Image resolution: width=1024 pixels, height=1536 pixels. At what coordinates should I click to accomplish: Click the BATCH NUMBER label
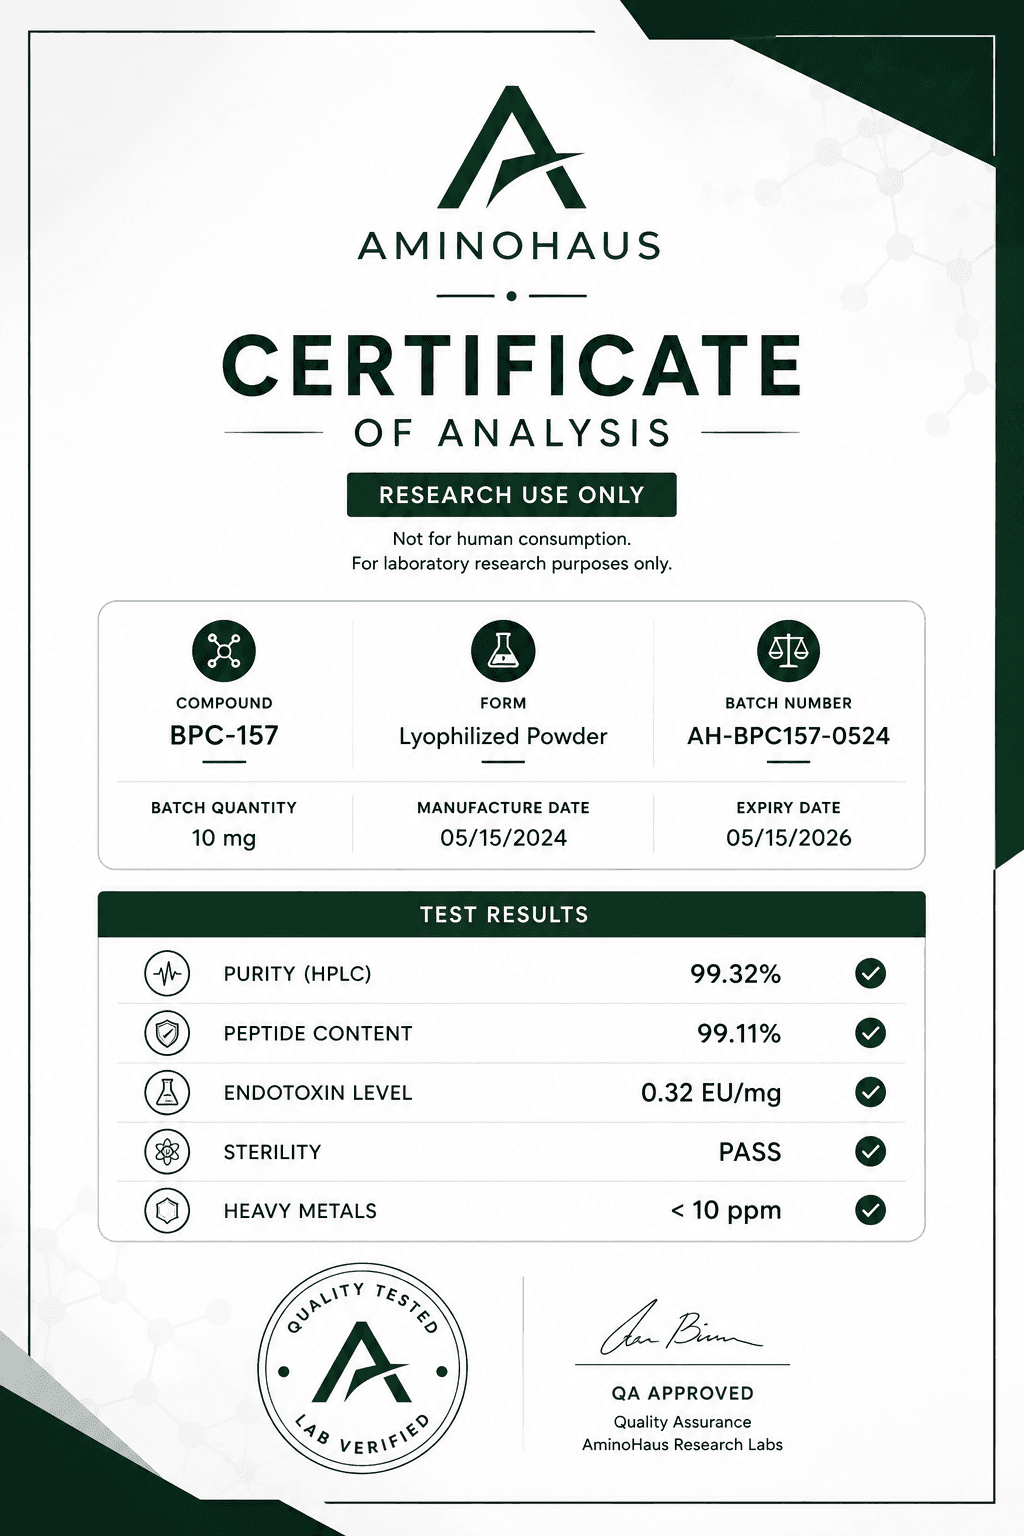788,703
